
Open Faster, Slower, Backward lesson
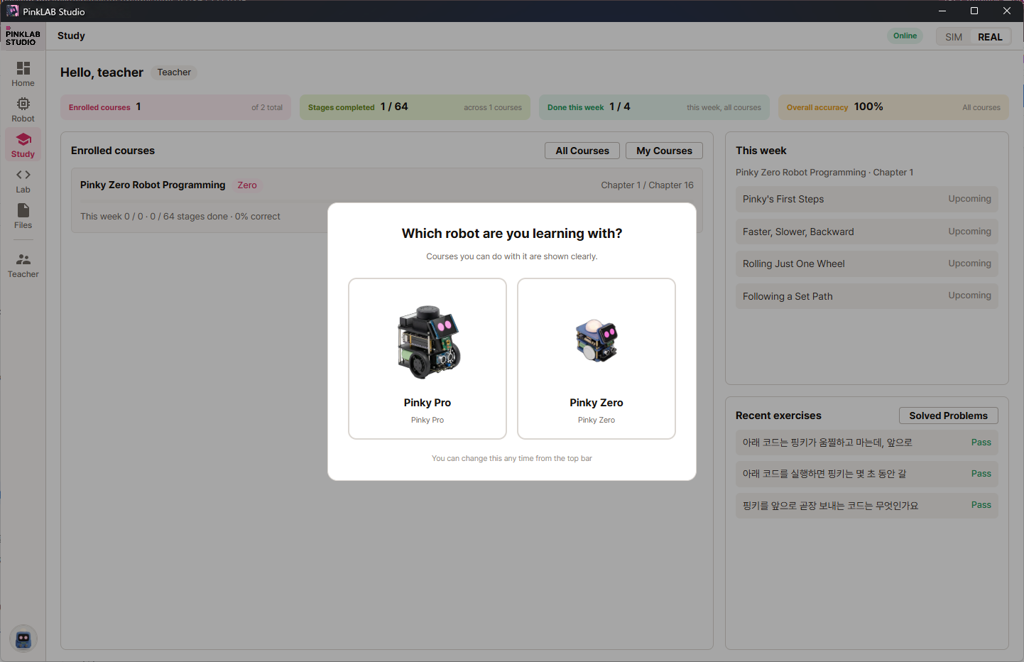pos(867,232)
